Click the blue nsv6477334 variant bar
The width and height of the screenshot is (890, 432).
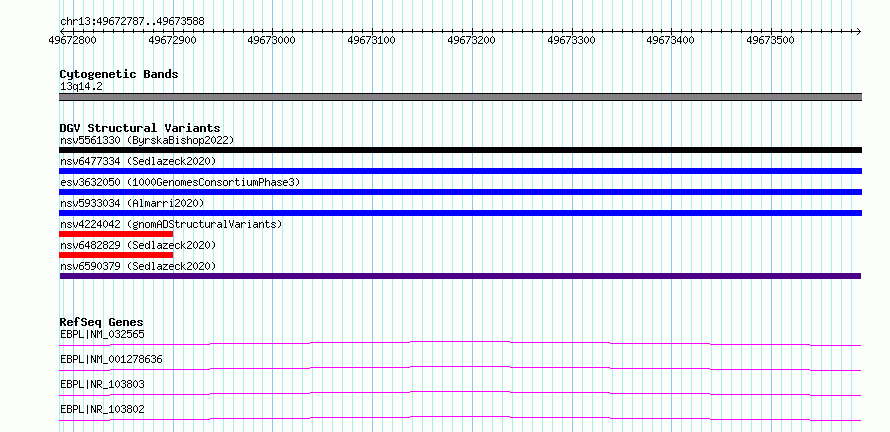click(460, 171)
